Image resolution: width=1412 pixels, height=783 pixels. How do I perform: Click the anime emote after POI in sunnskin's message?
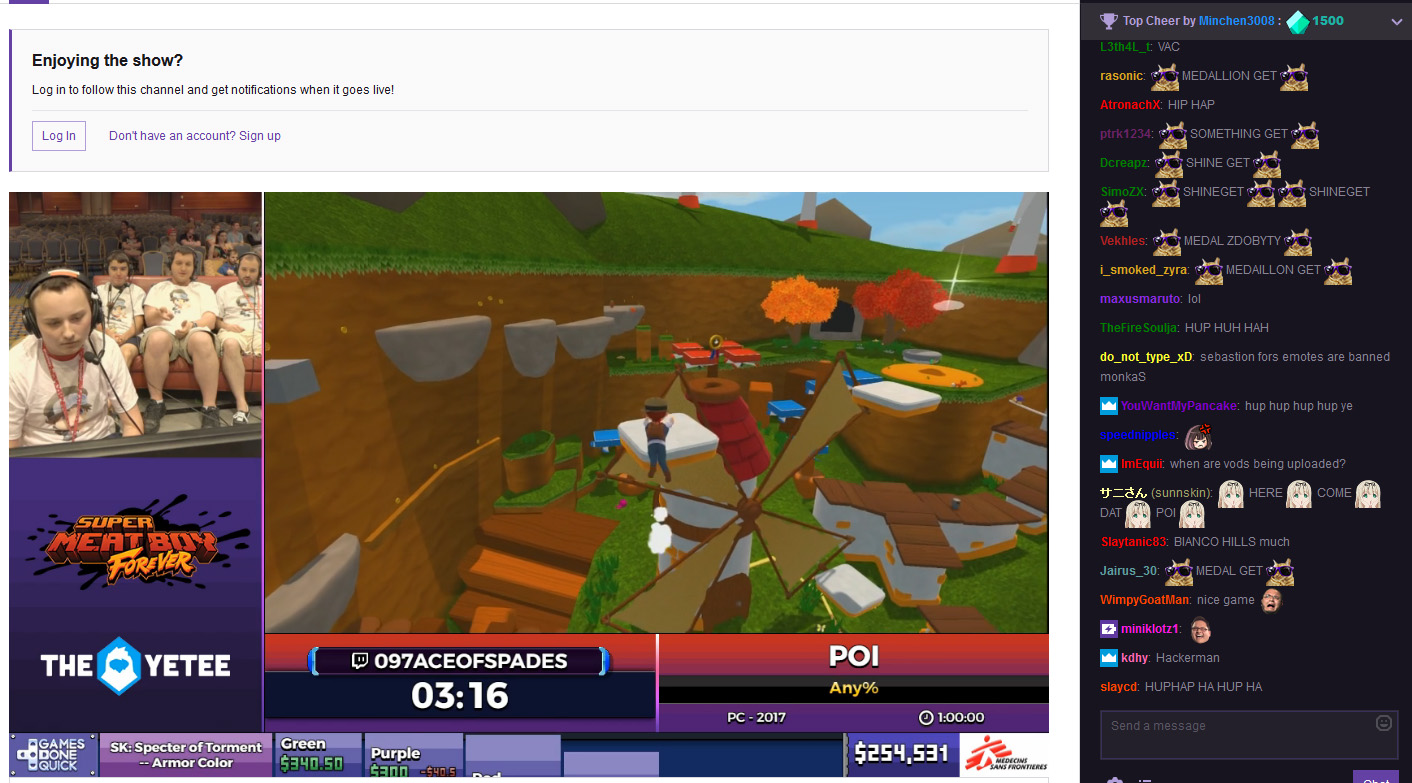coord(1191,514)
